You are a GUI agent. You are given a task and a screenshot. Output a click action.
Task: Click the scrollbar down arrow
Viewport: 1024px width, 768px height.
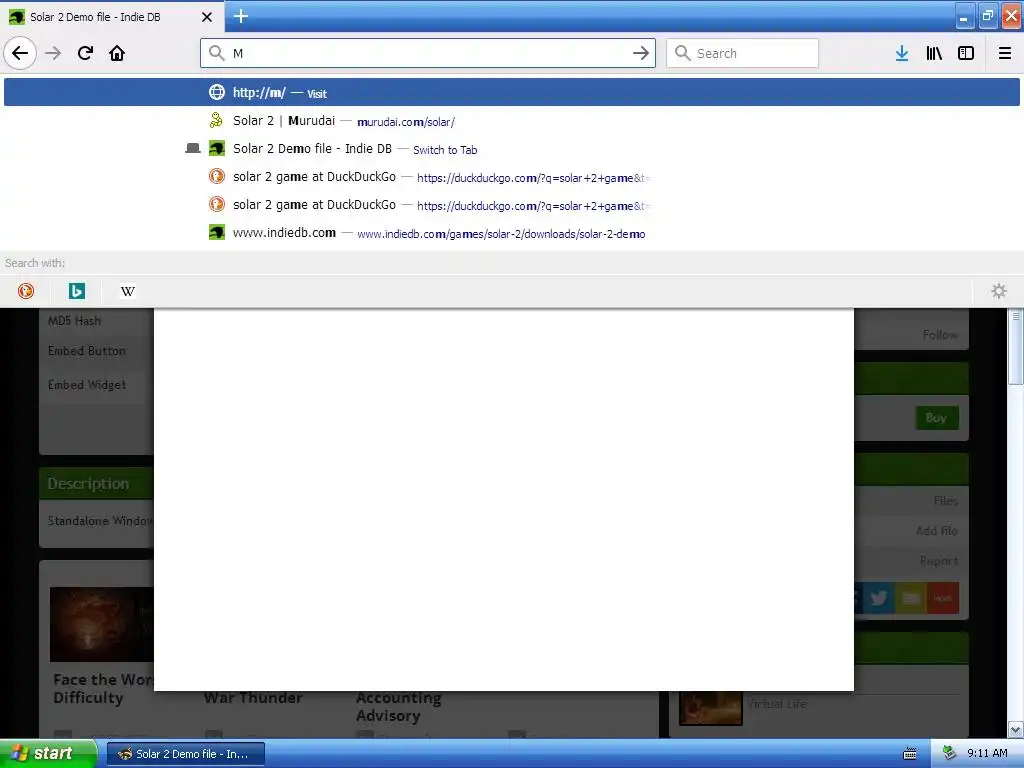(x=1016, y=729)
